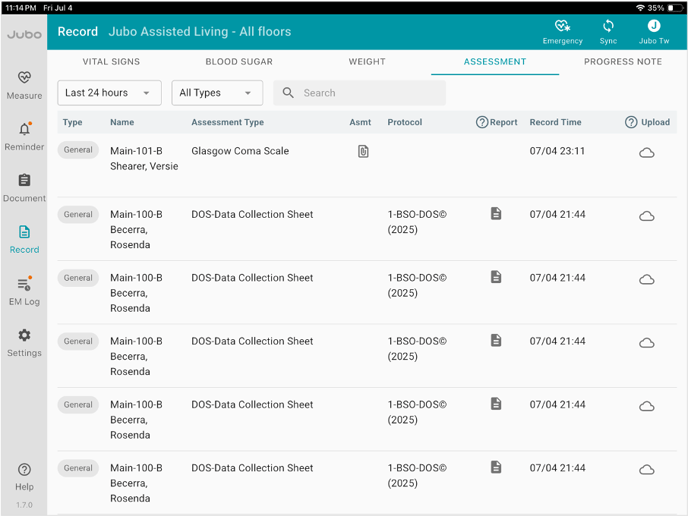Click Jubo Assisted Living - All floors title

click(200, 32)
